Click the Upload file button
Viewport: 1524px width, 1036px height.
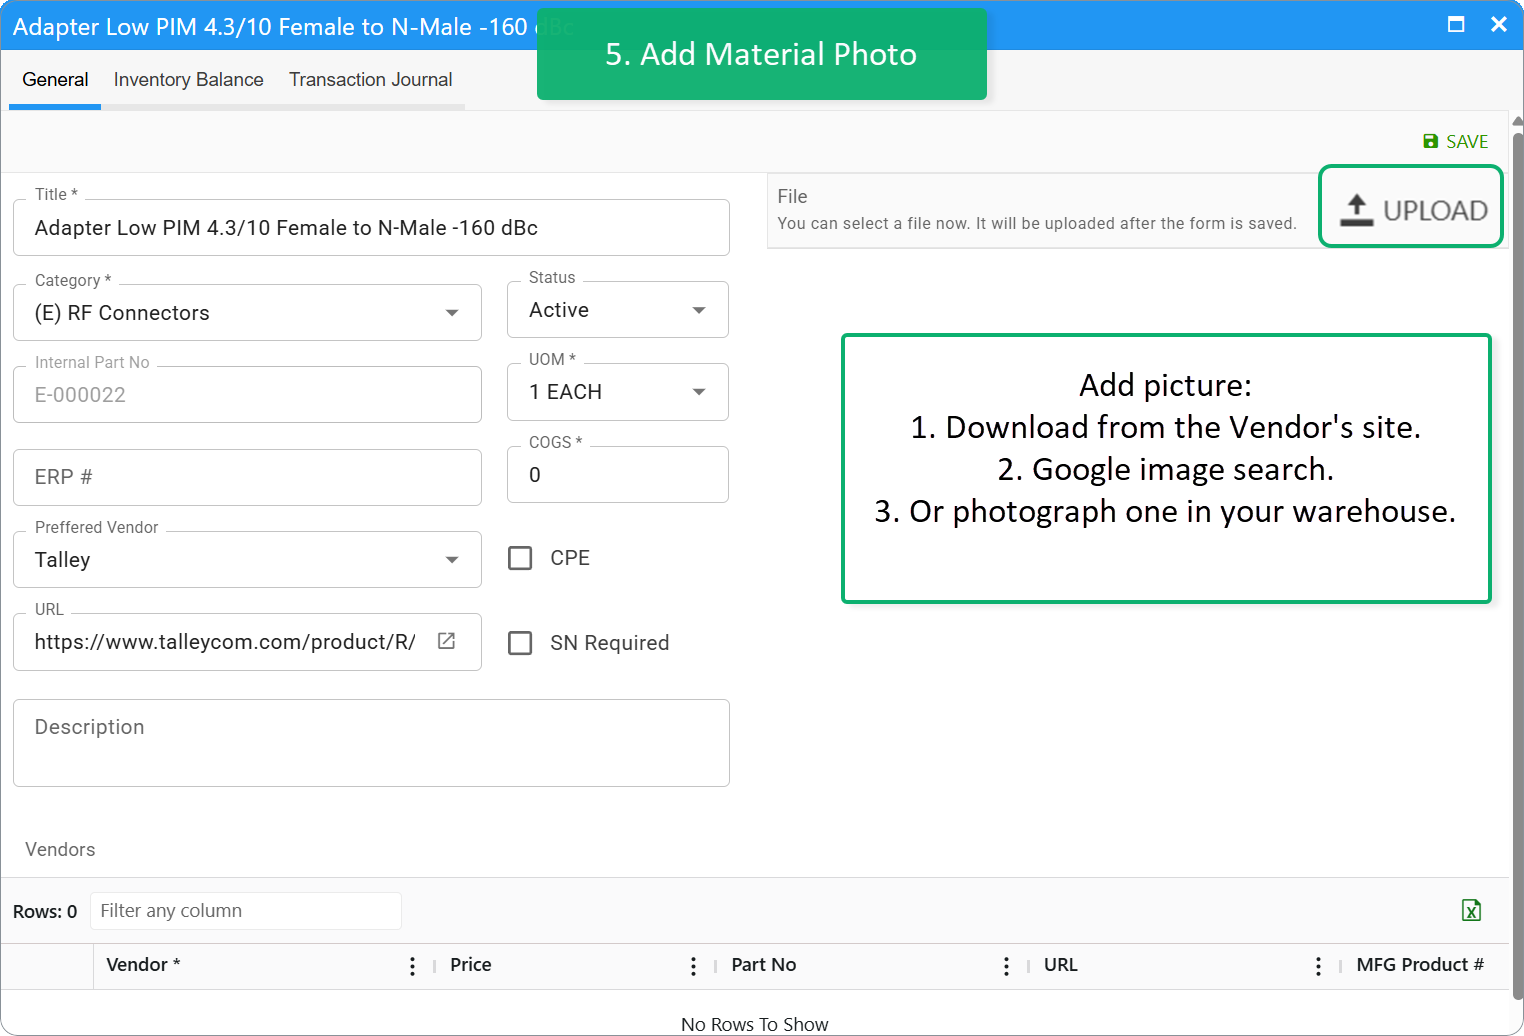(x=1412, y=209)
